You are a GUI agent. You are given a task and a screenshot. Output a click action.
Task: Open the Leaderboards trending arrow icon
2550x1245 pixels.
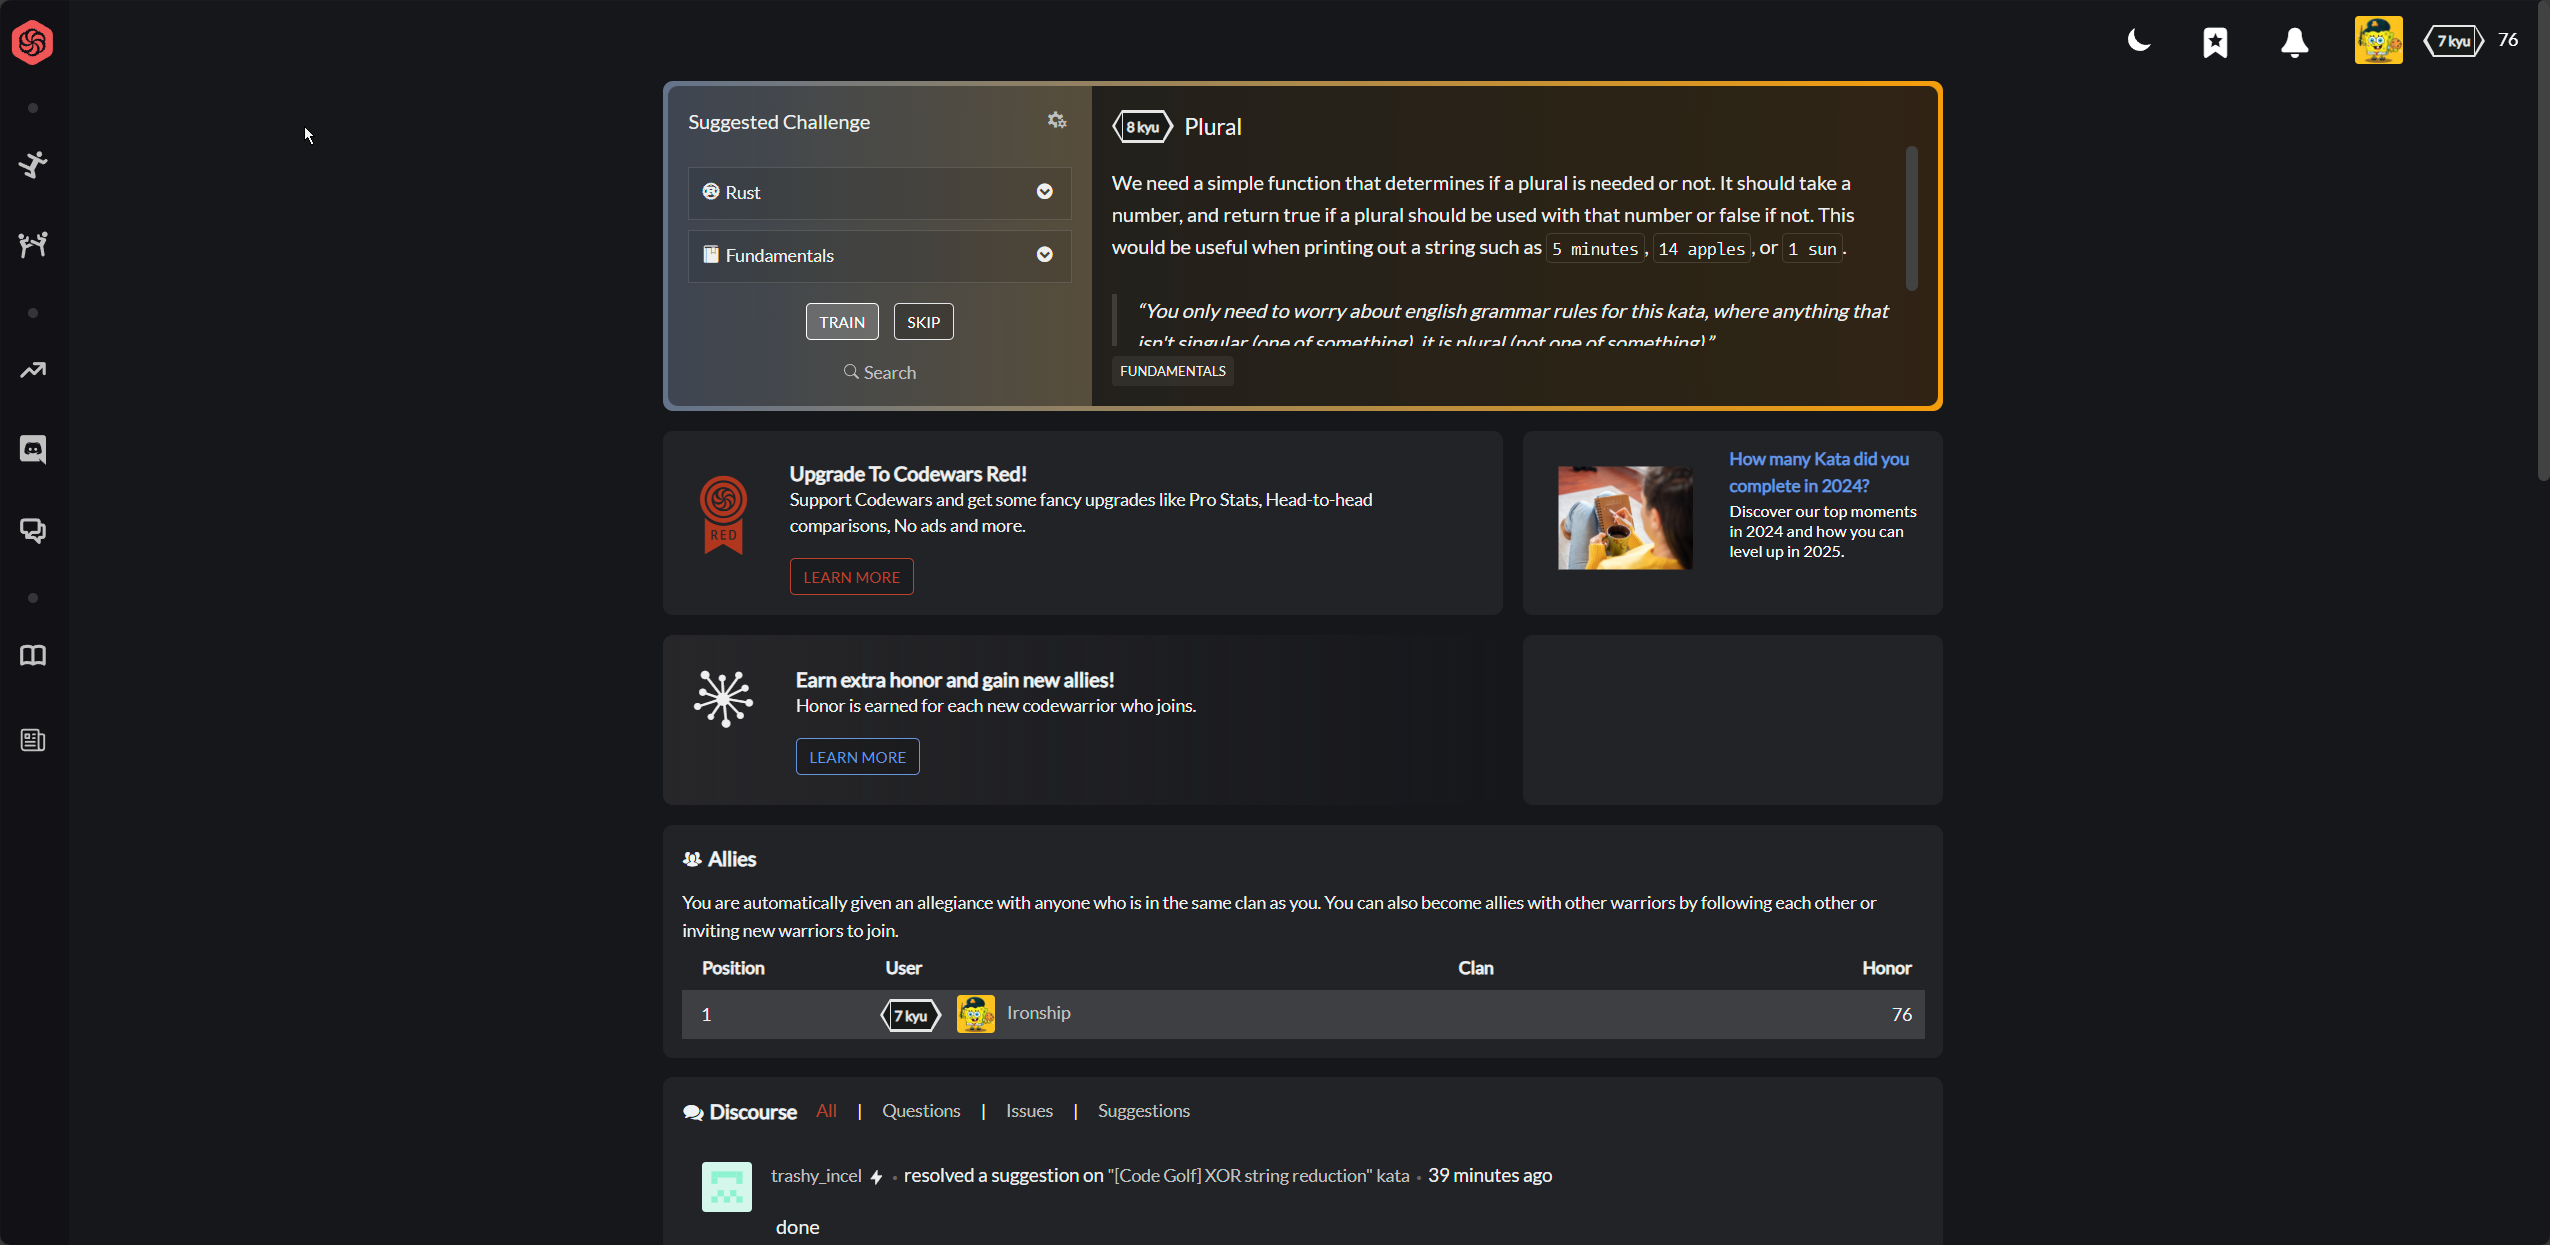pyautogui.click(x=33, y=370)
